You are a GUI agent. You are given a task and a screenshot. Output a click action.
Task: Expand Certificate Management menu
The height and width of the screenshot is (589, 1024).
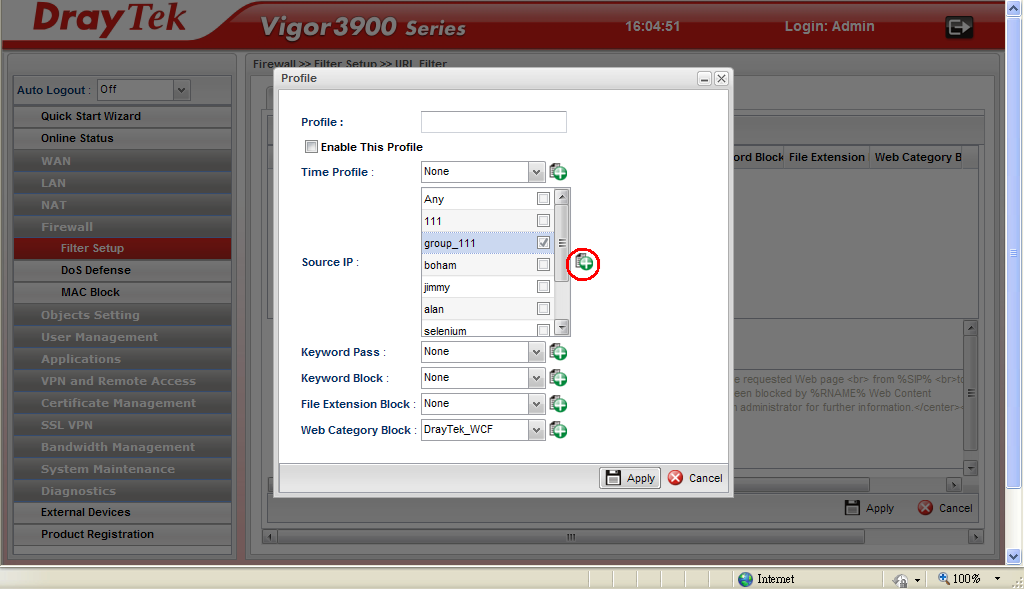point(122,403)
